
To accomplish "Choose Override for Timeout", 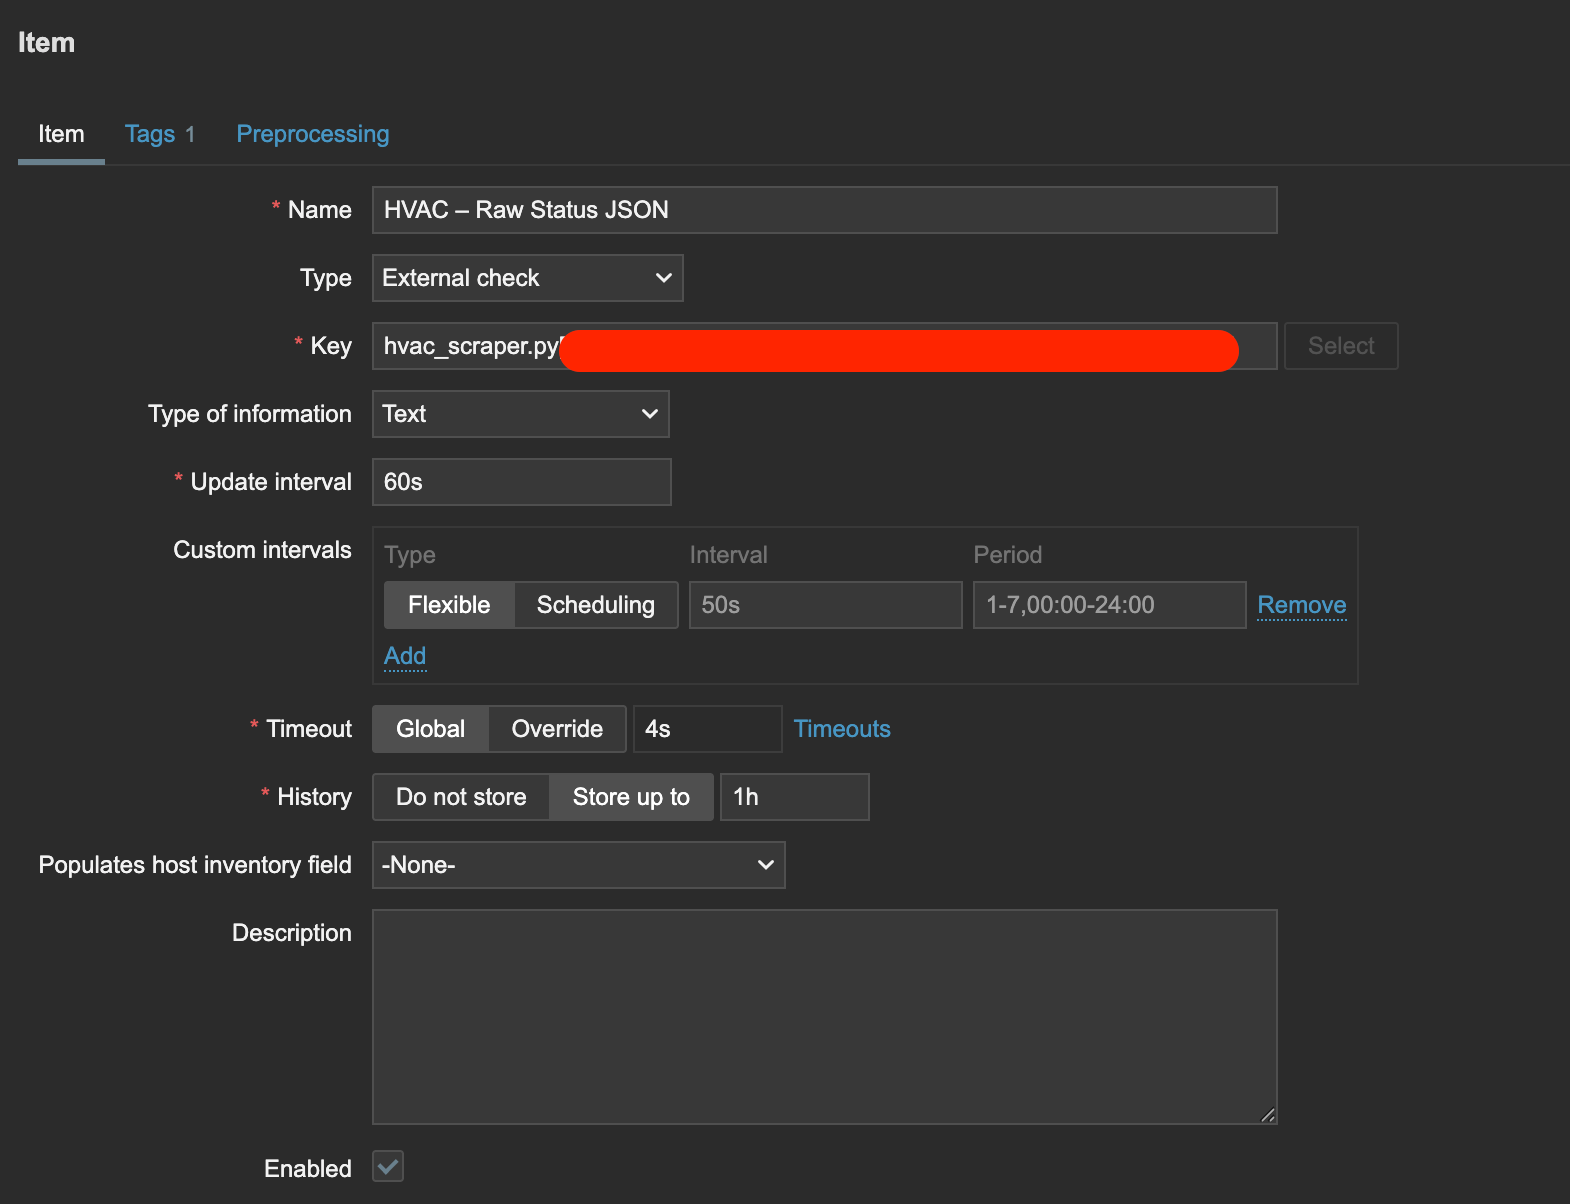I will (x=557, y=729).
